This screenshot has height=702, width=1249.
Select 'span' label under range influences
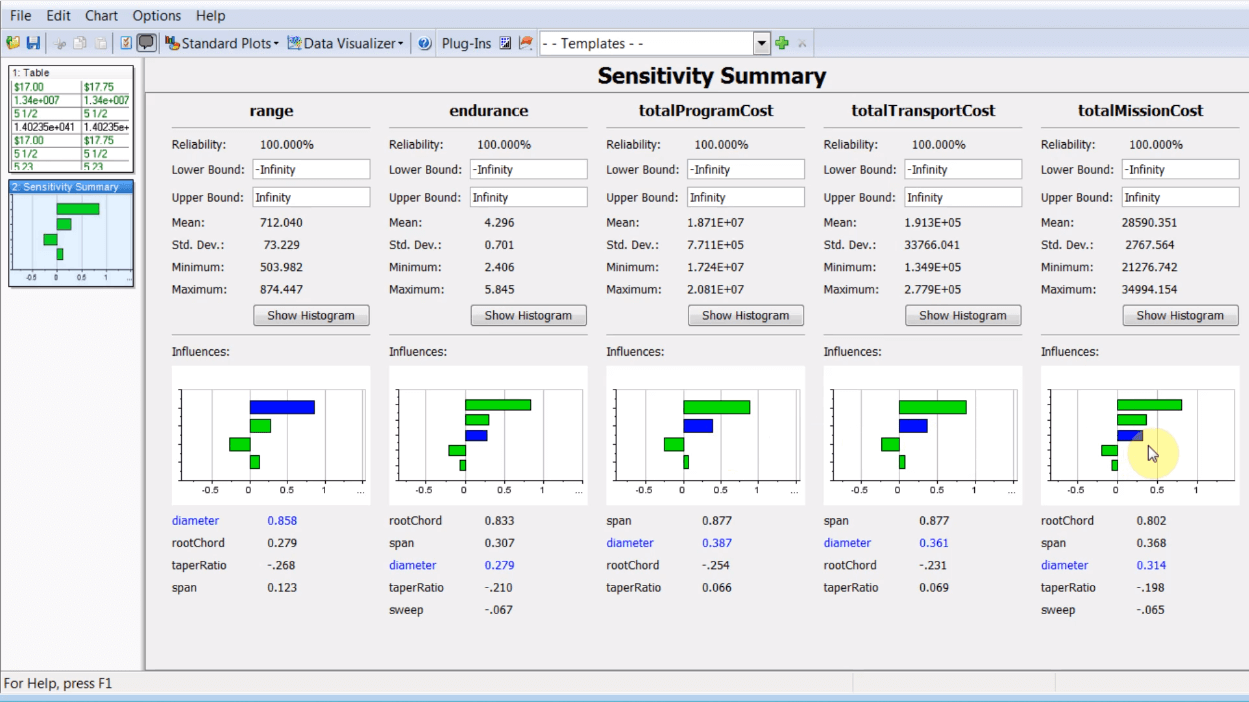click(184, 588)
